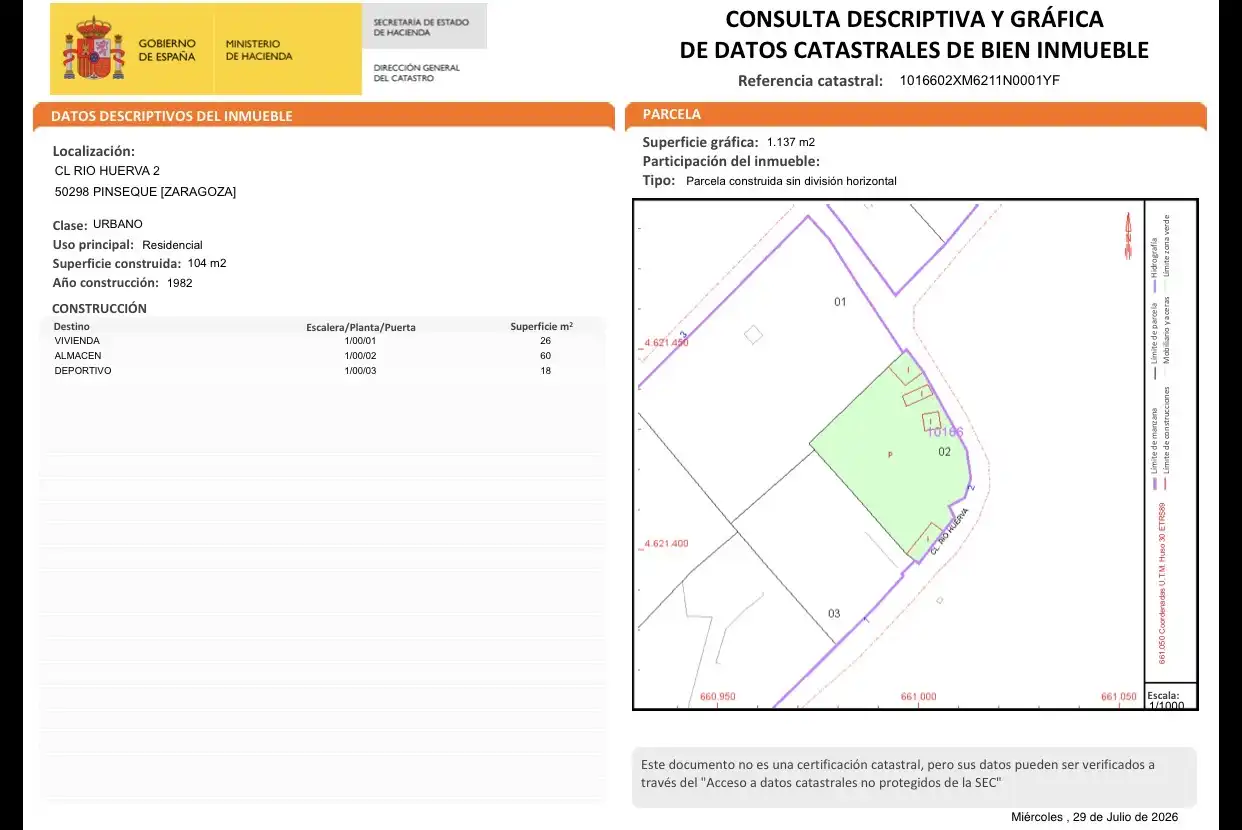This screenshot has width=1242, height=830.
Task: Click the 'PARCELA' section header
Action: pos(672,114)
